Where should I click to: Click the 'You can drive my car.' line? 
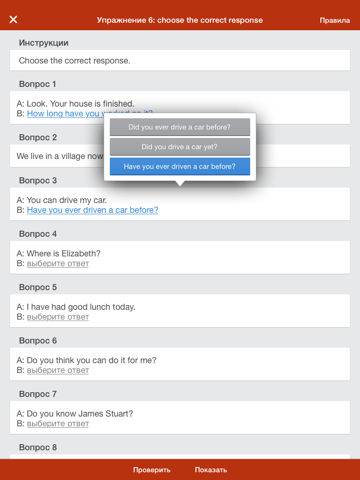tap(62, 200)
